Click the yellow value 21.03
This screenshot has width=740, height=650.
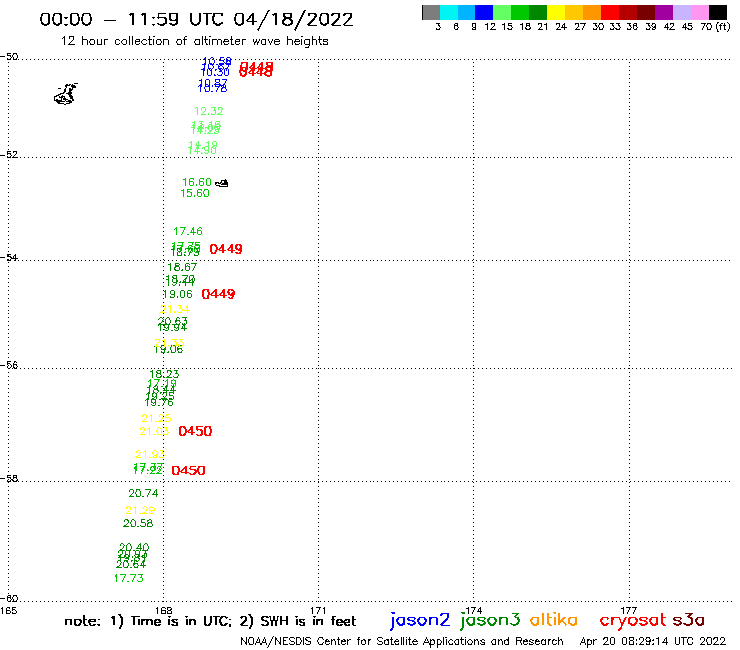154,431
